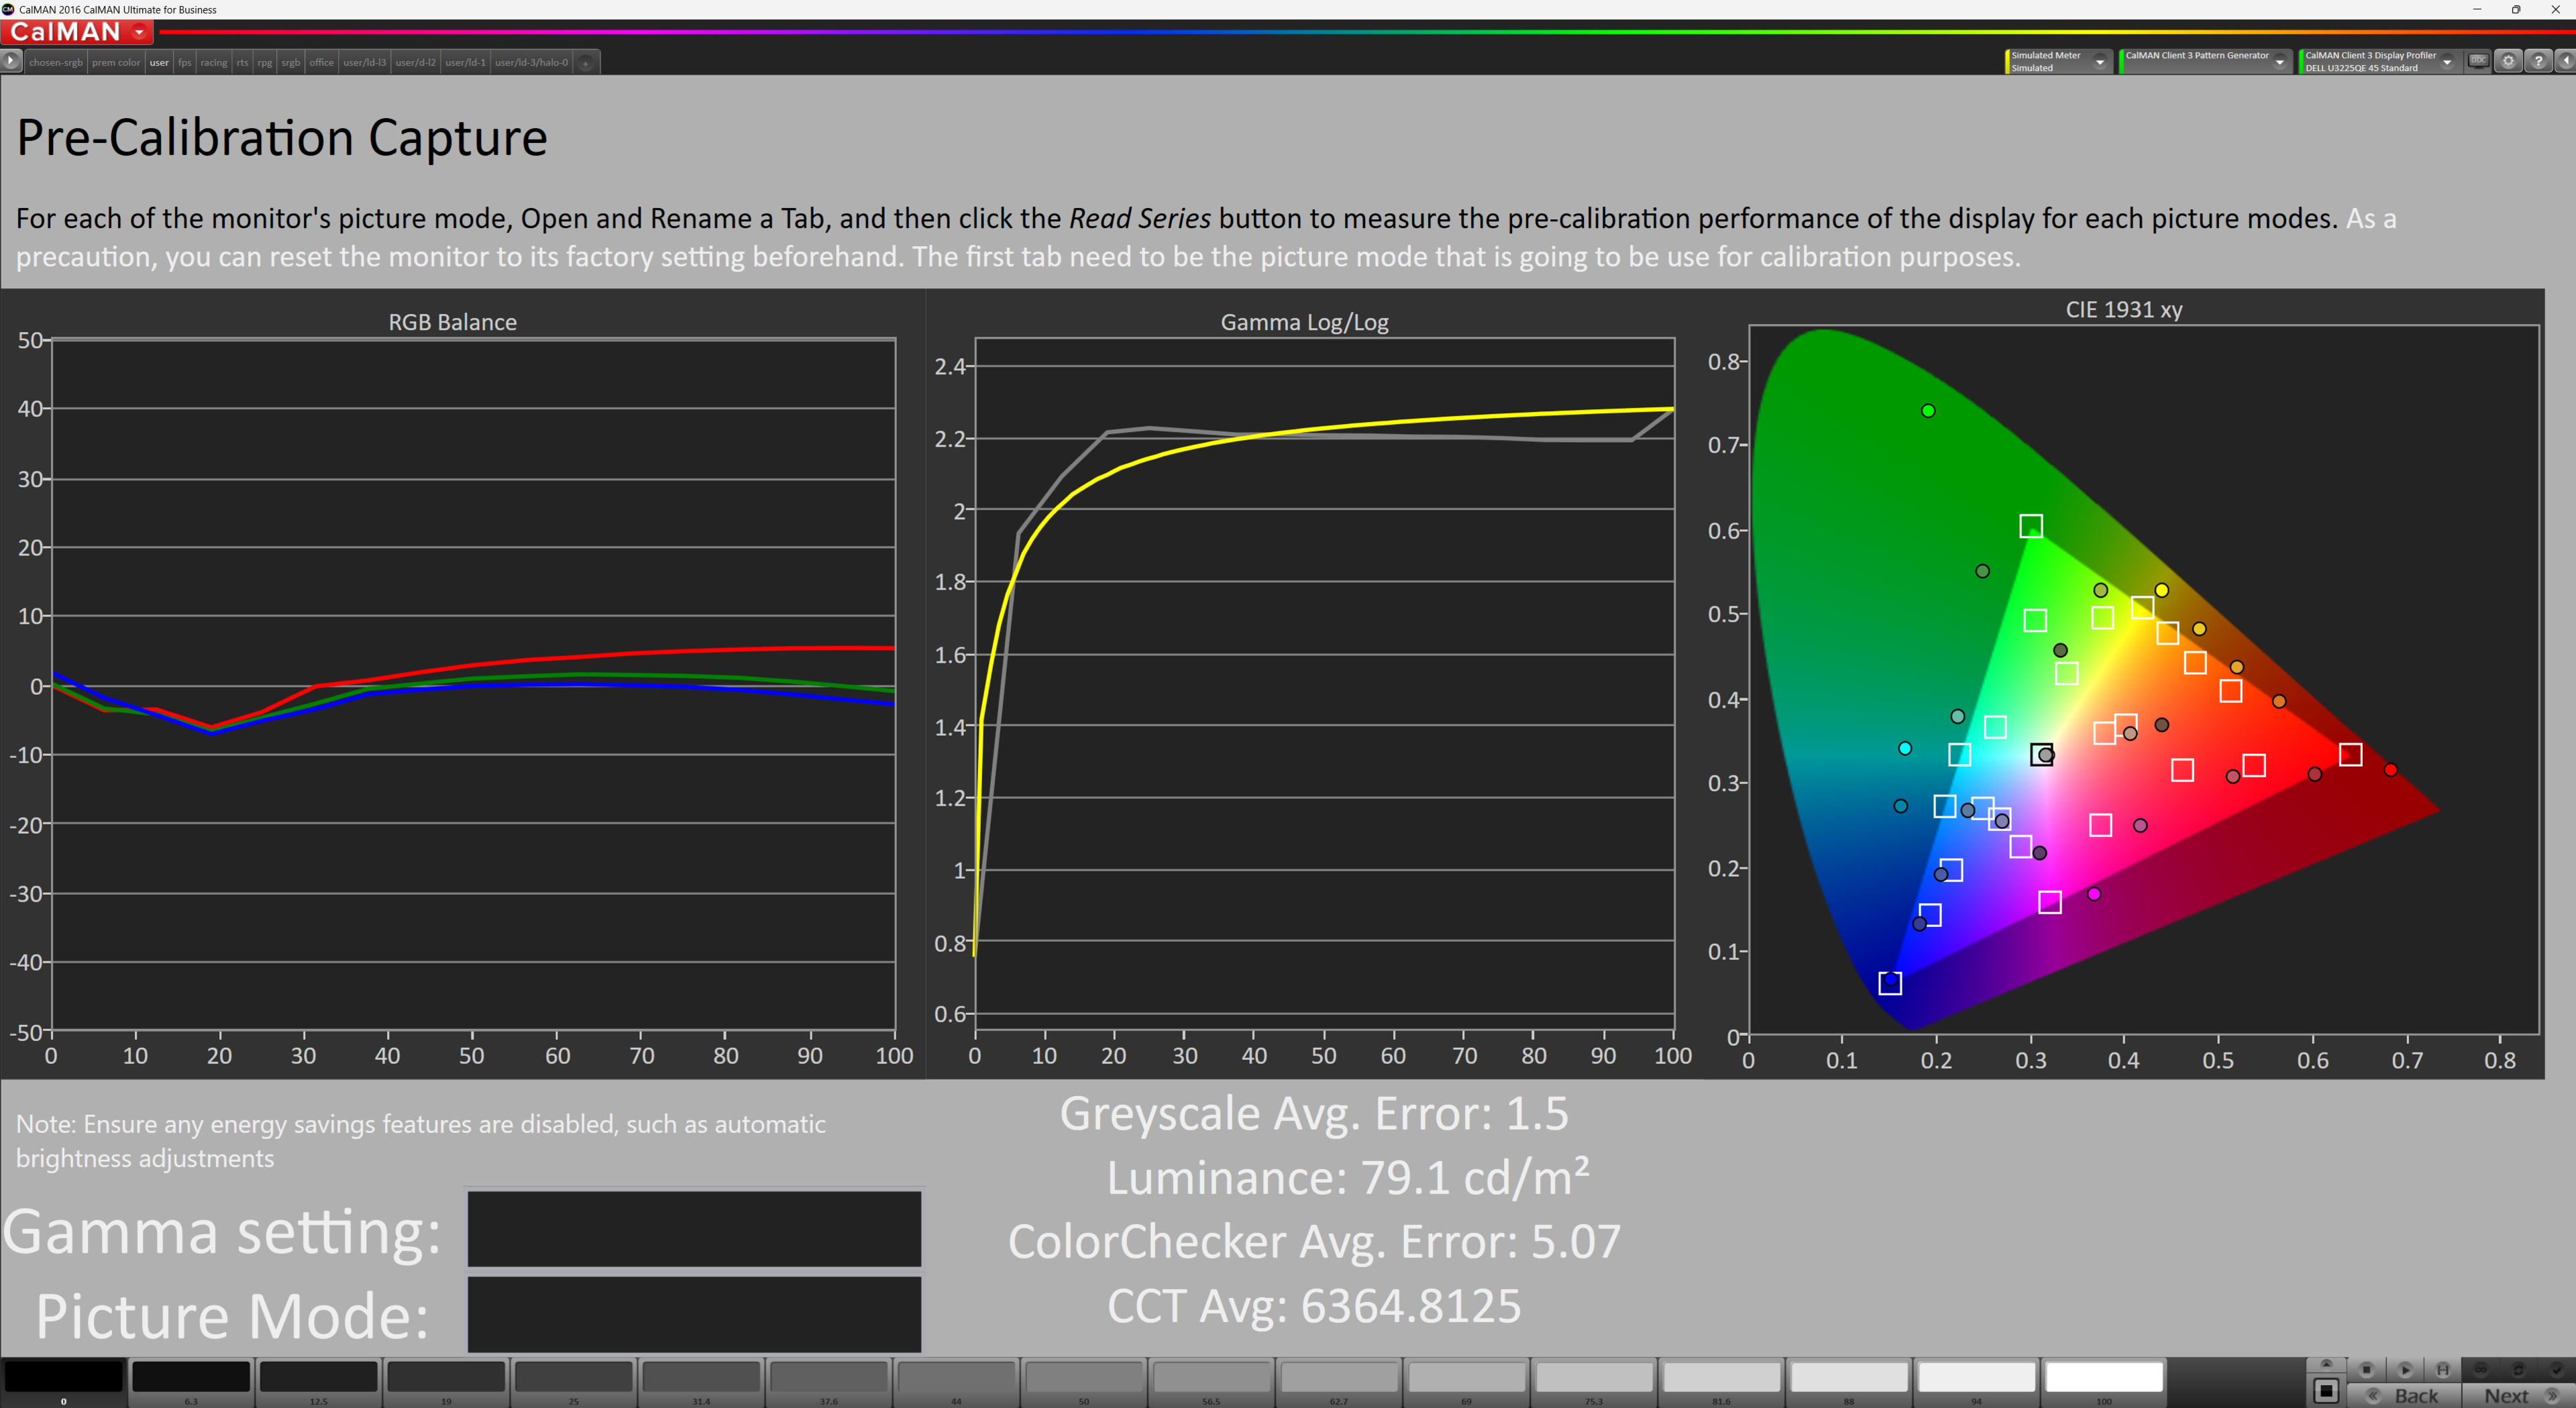Open the help question mark icon
The width and height of the screenshot is (2576, 1408).
pos(2538,61)
